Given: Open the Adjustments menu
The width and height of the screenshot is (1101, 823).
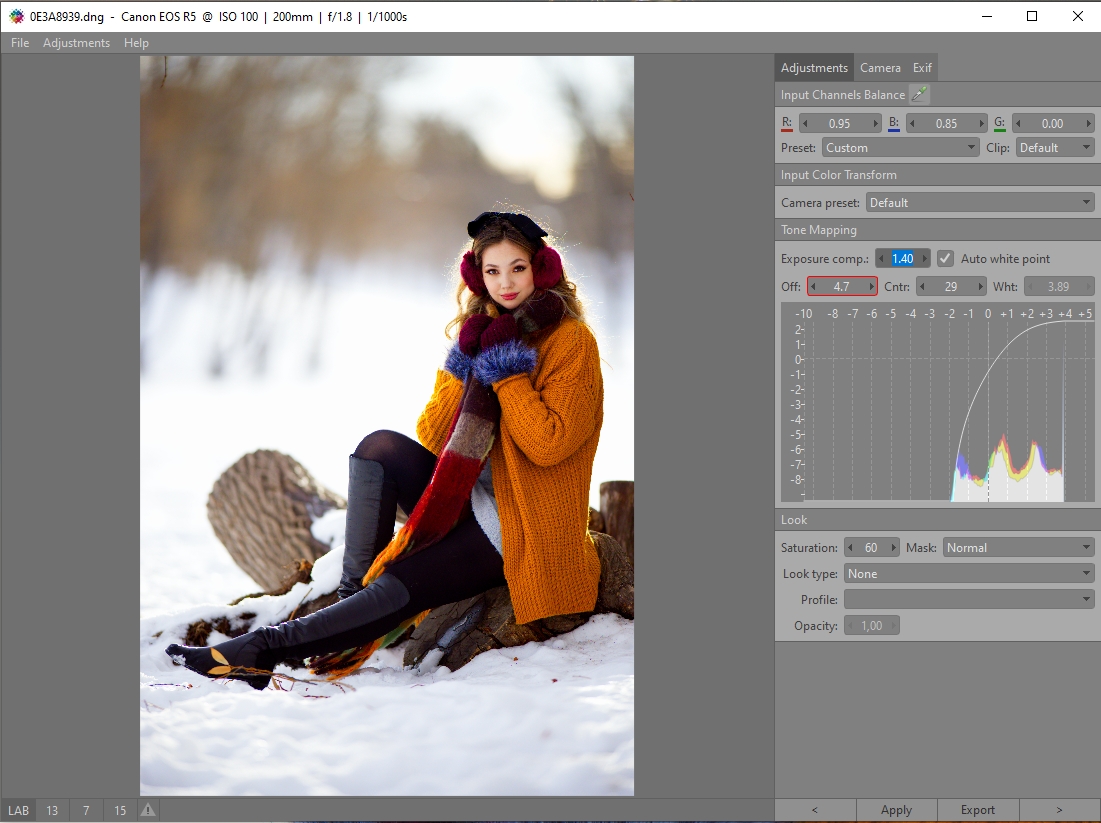Looking at the screenshot, I should 76,43.
